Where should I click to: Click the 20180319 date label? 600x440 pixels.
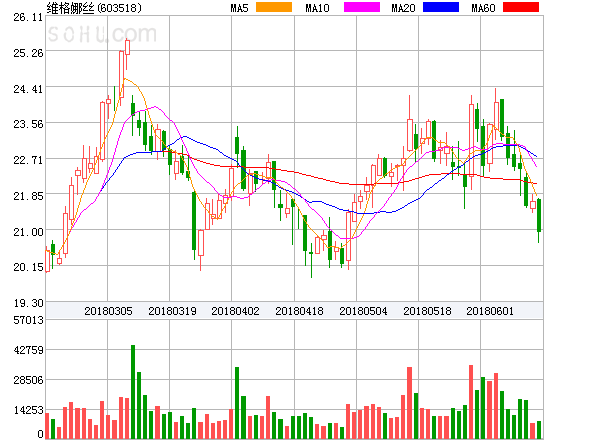[172, 311]
